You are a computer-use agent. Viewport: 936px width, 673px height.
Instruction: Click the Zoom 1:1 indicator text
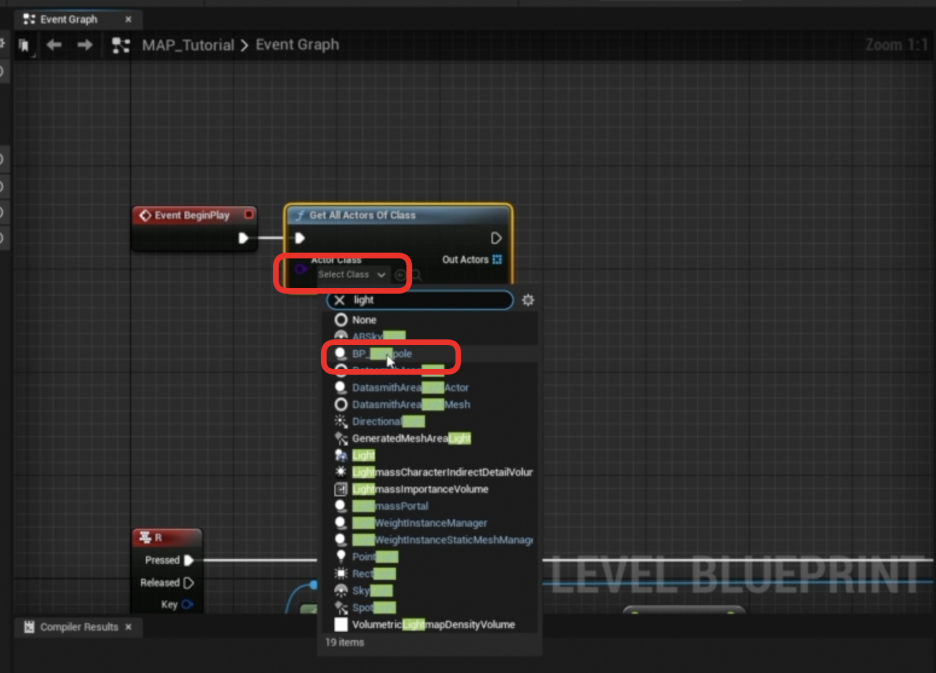tap(897, 45)
